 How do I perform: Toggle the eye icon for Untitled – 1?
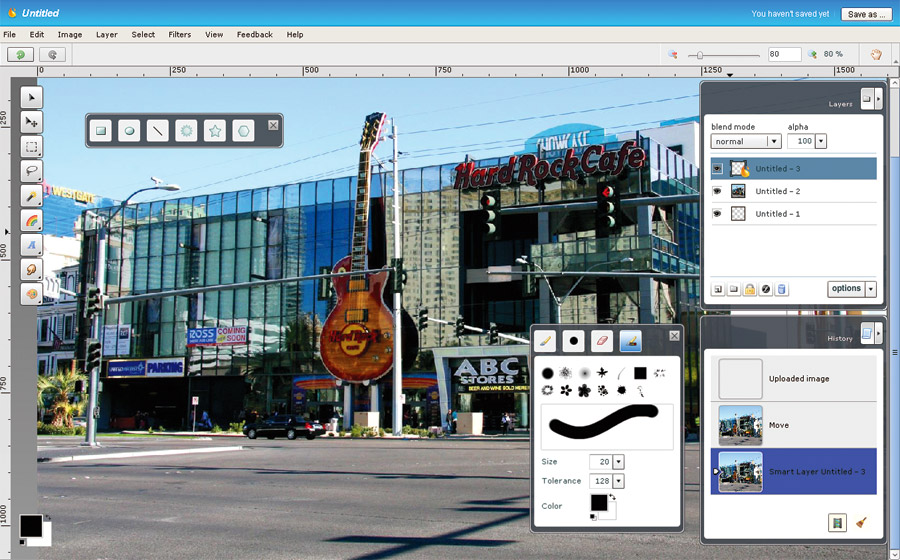click(717, 214)
